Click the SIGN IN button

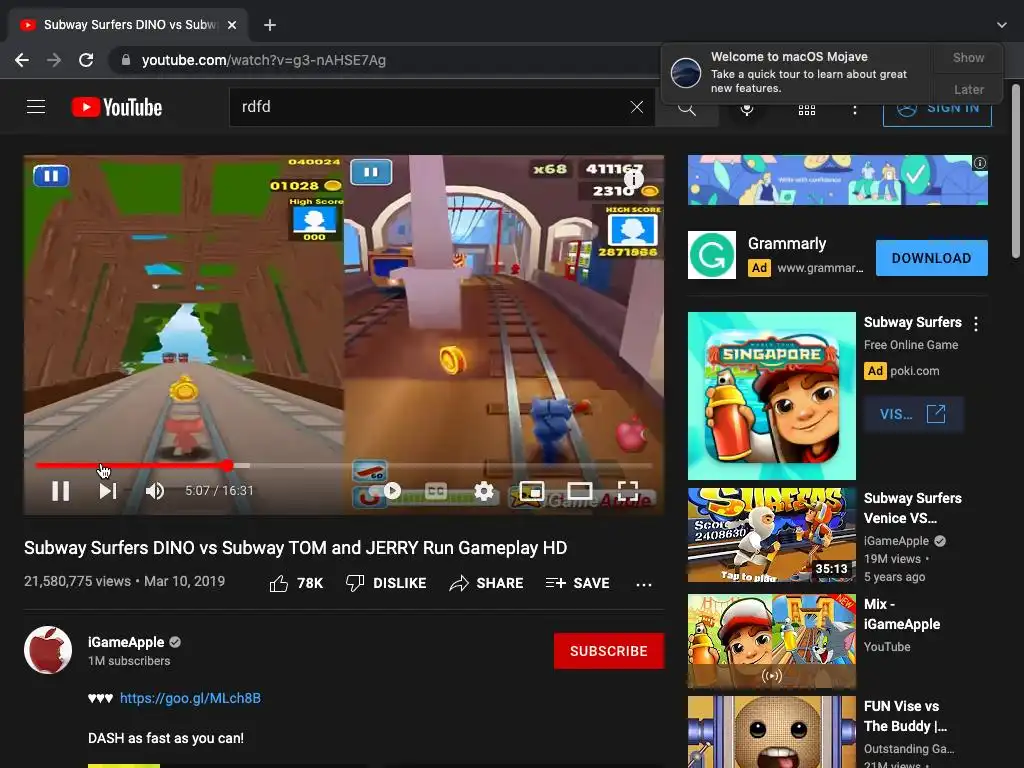tap(937, 108)
